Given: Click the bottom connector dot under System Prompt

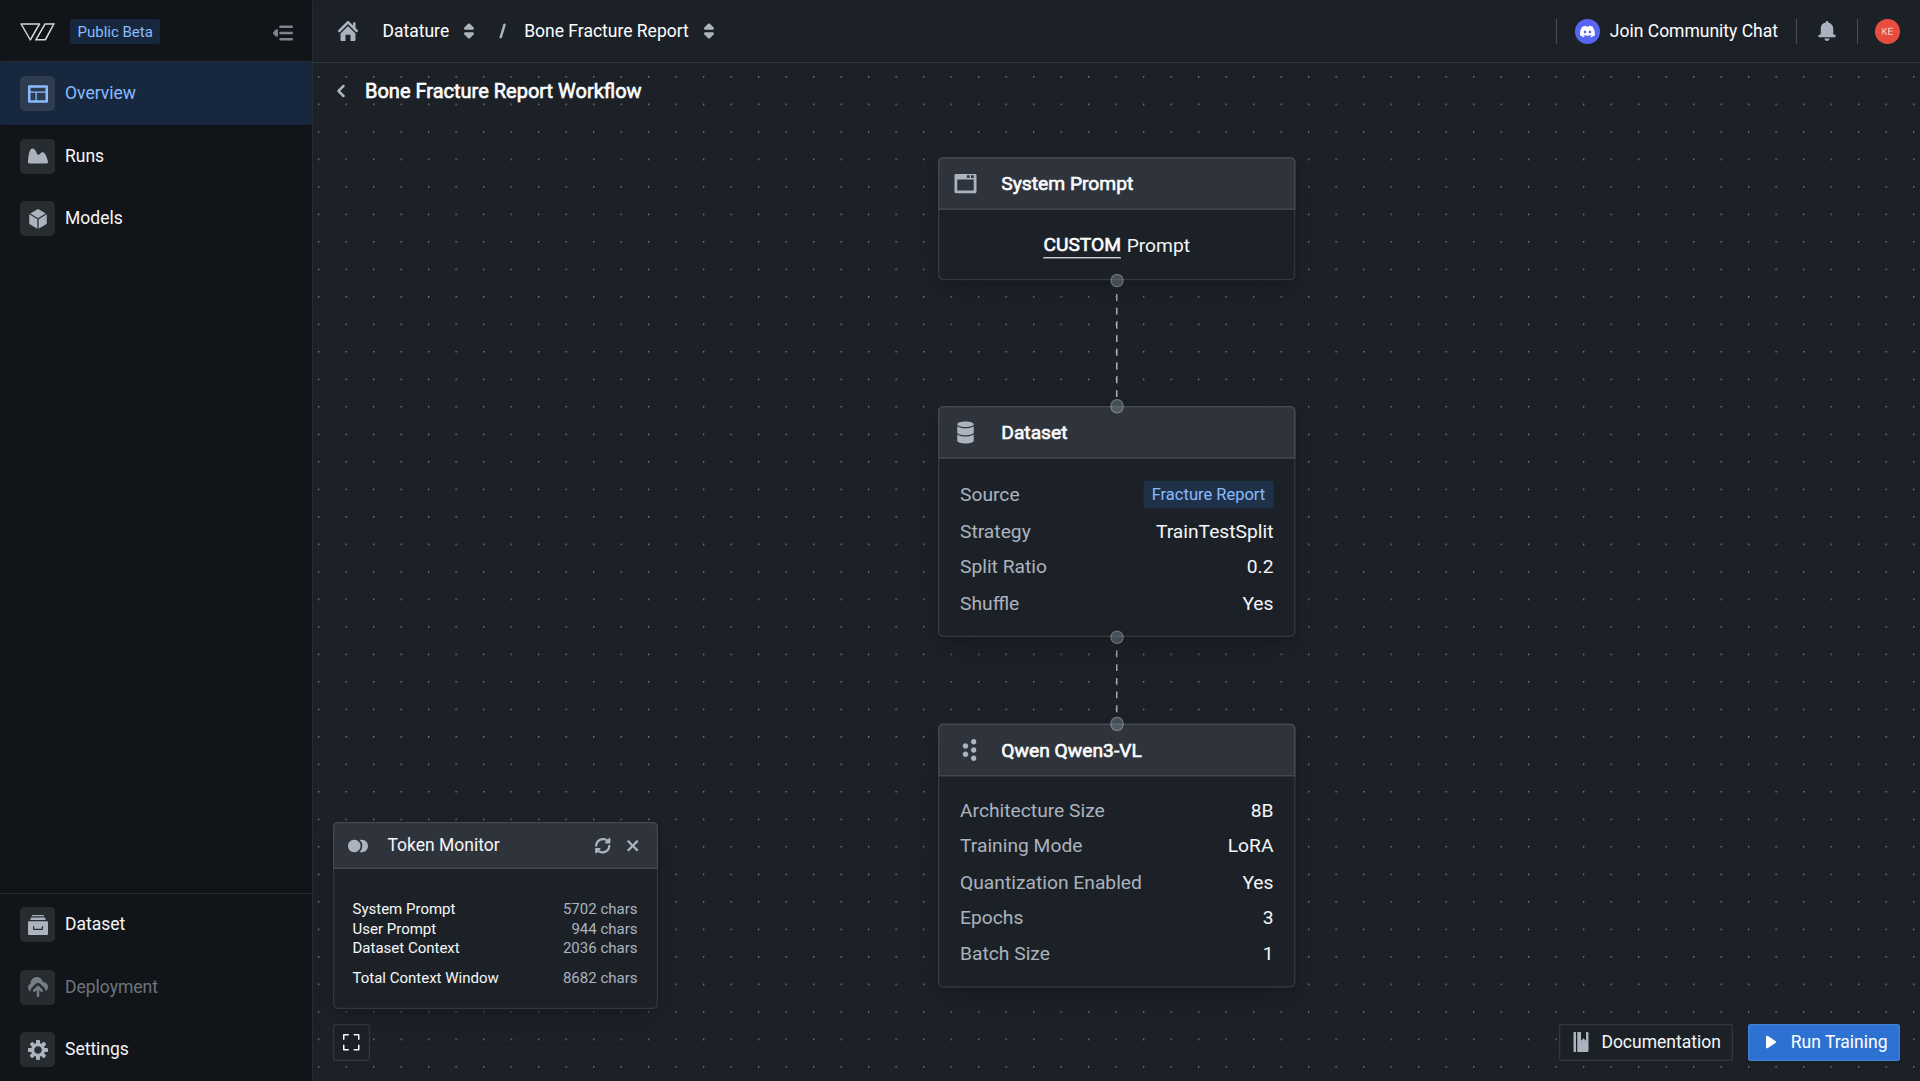Looking at the screenshot, I should pyautogui.click(x=1117, y=281).
